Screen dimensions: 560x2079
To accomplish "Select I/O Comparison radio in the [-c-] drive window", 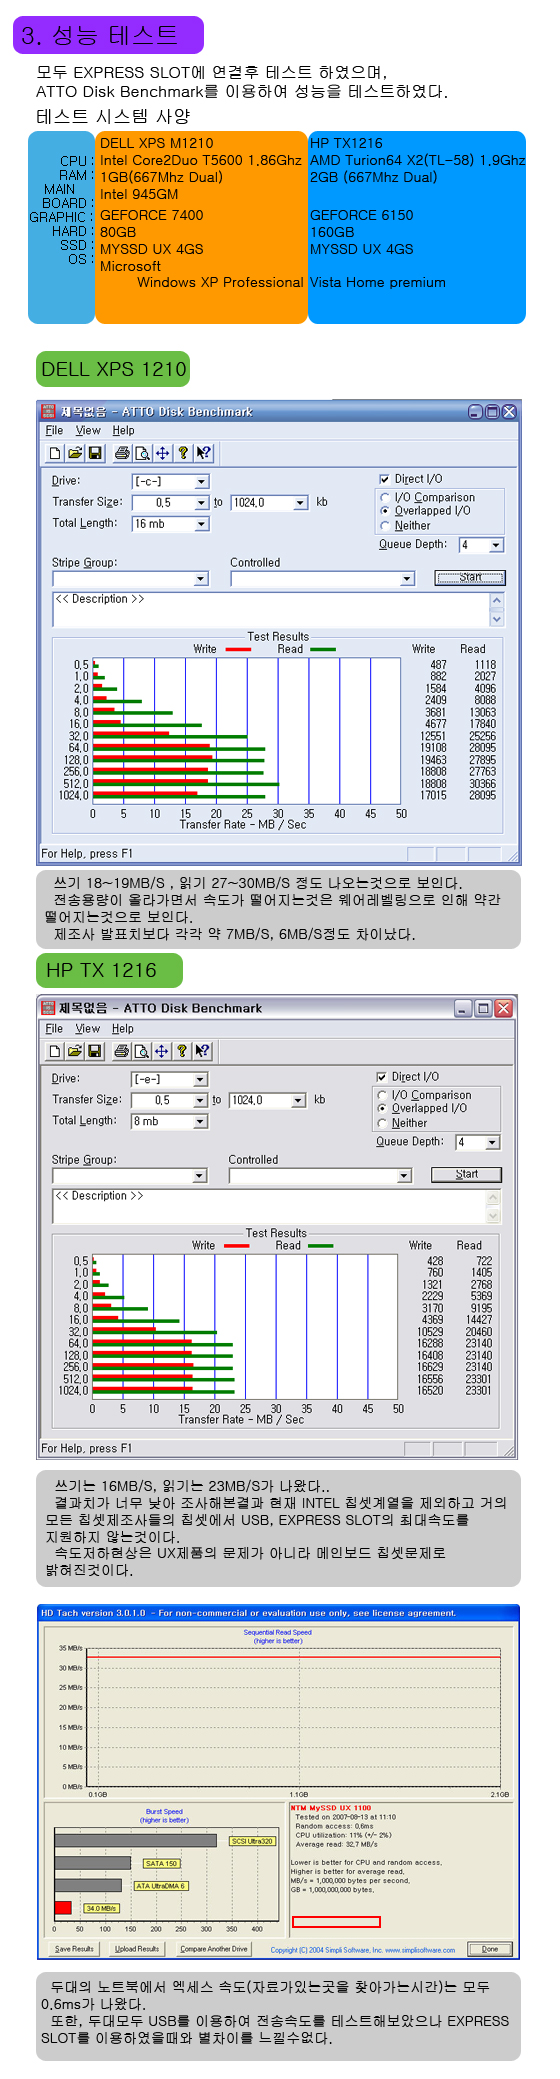I will (x=385, y=497).
